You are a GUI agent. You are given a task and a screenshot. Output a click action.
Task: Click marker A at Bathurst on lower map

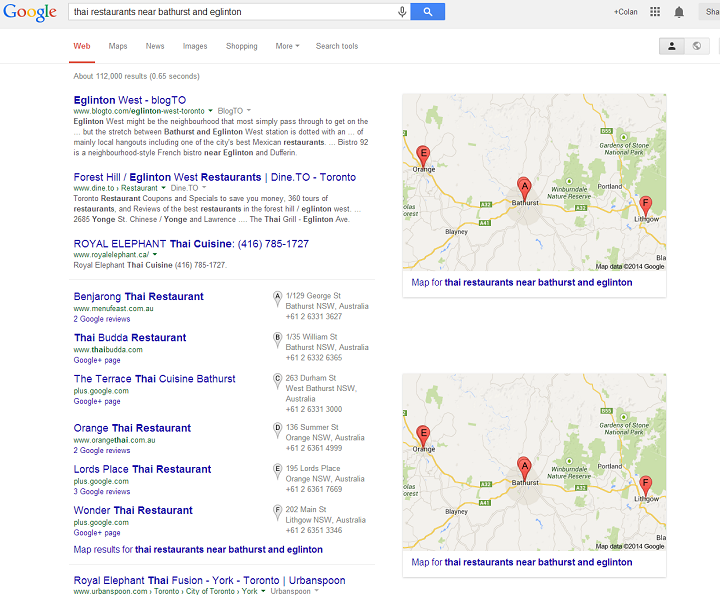coord(524,469)
